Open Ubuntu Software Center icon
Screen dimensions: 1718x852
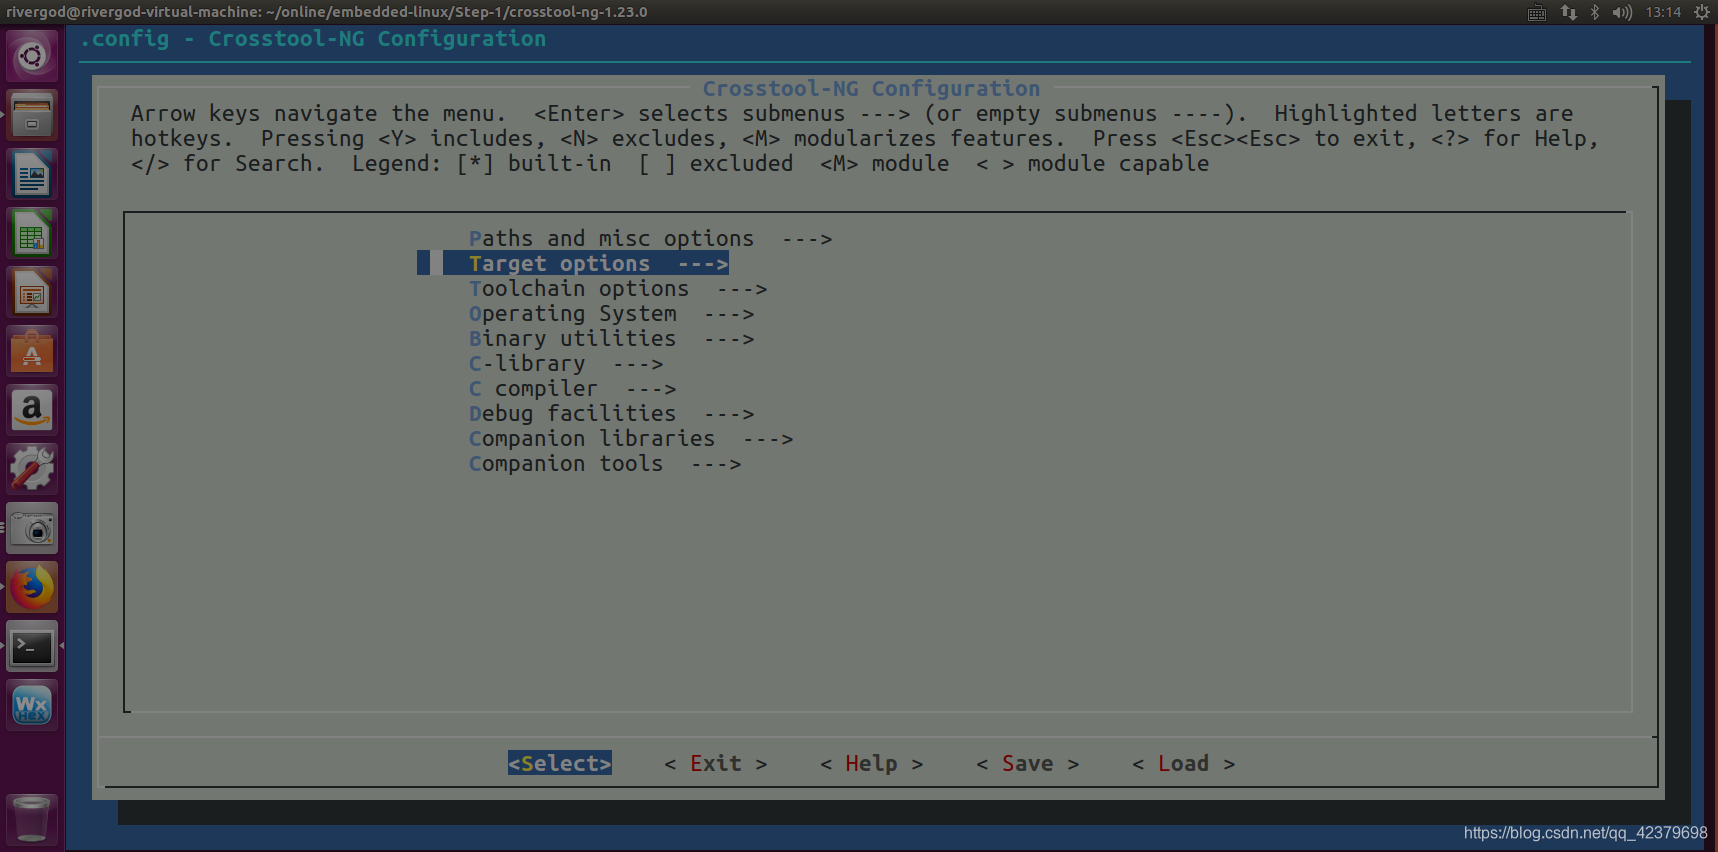pyautogui.click(x=32, y=351)
